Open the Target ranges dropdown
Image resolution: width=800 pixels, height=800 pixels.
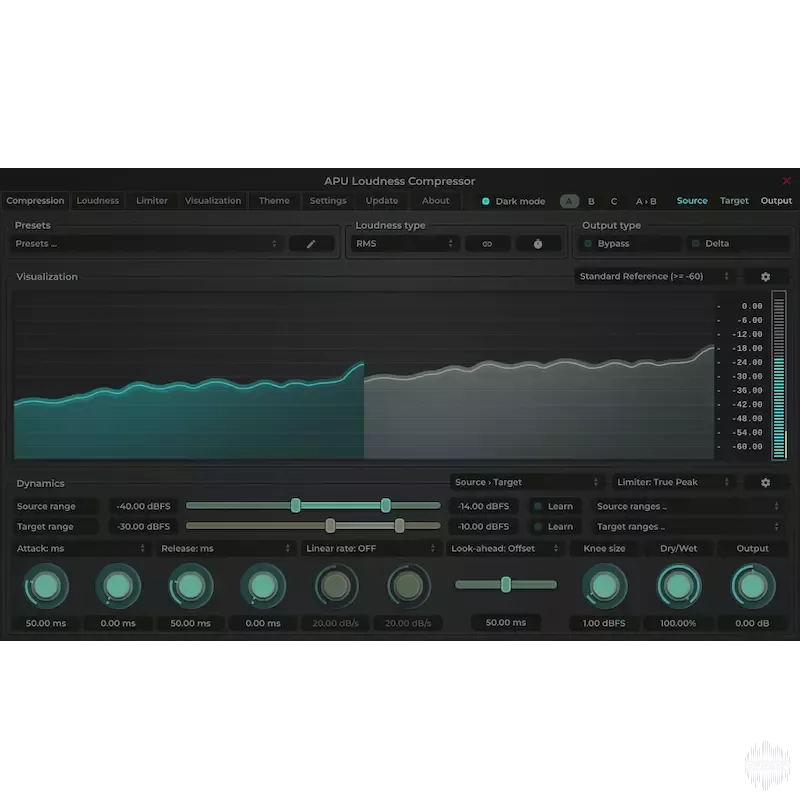pyautogui.click(x=688, y=527)
